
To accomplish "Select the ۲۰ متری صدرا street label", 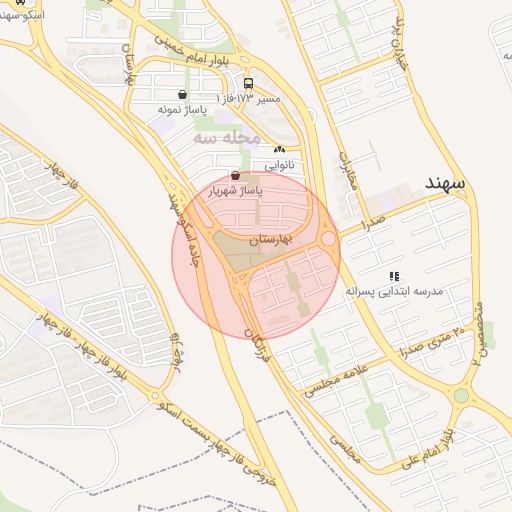I will click(x=433, y=343).
